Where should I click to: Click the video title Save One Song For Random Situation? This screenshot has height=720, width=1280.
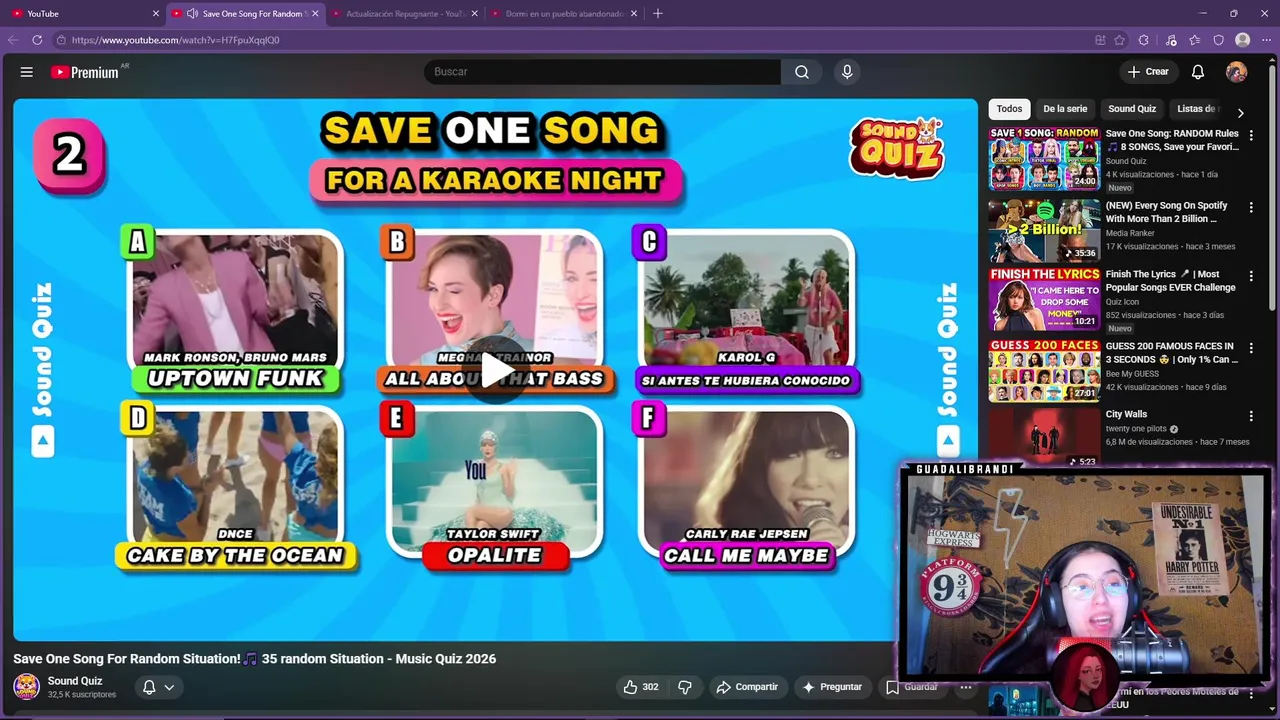[254, 659]
